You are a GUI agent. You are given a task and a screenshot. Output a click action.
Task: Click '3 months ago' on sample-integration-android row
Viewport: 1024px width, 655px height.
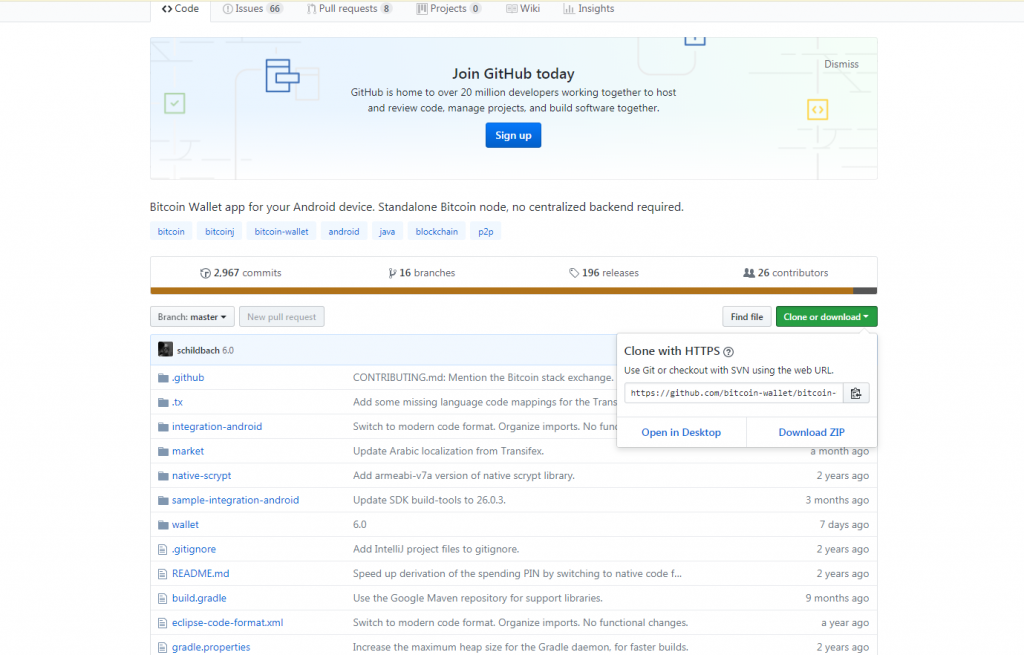tap(837, 500)
